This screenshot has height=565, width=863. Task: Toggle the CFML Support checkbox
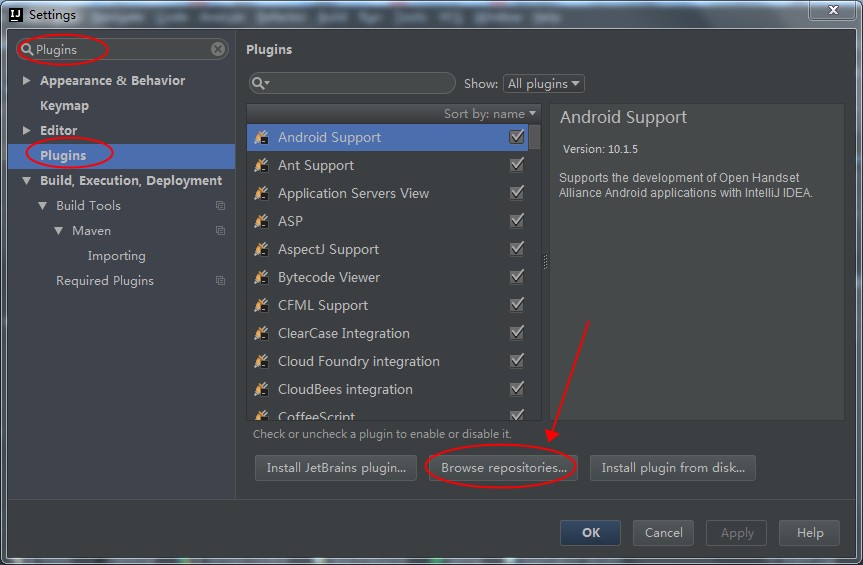coord(516,305)
